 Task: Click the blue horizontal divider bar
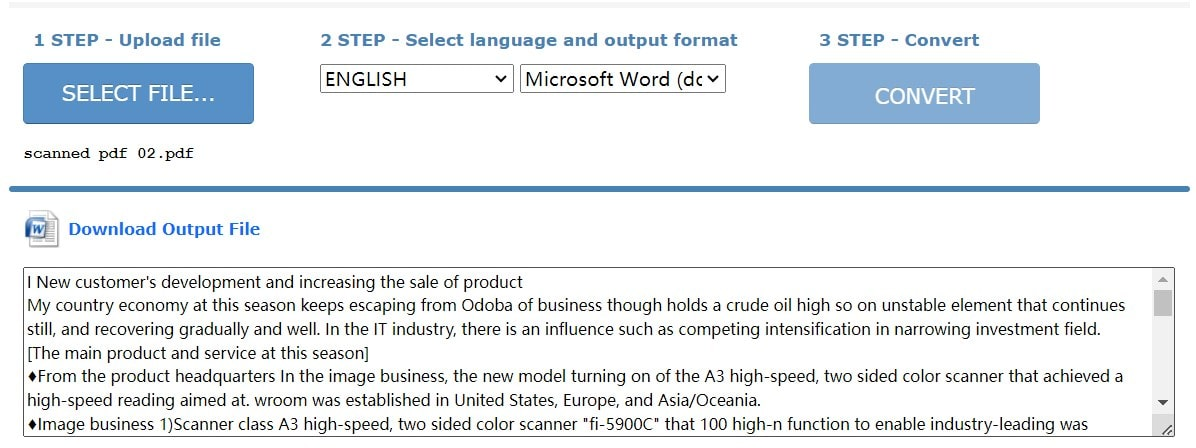click(598, 188)
